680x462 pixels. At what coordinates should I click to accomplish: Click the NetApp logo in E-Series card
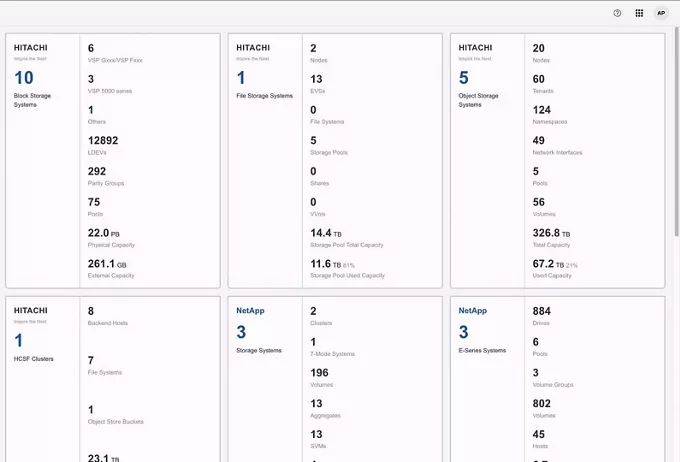tap(473, 311)
